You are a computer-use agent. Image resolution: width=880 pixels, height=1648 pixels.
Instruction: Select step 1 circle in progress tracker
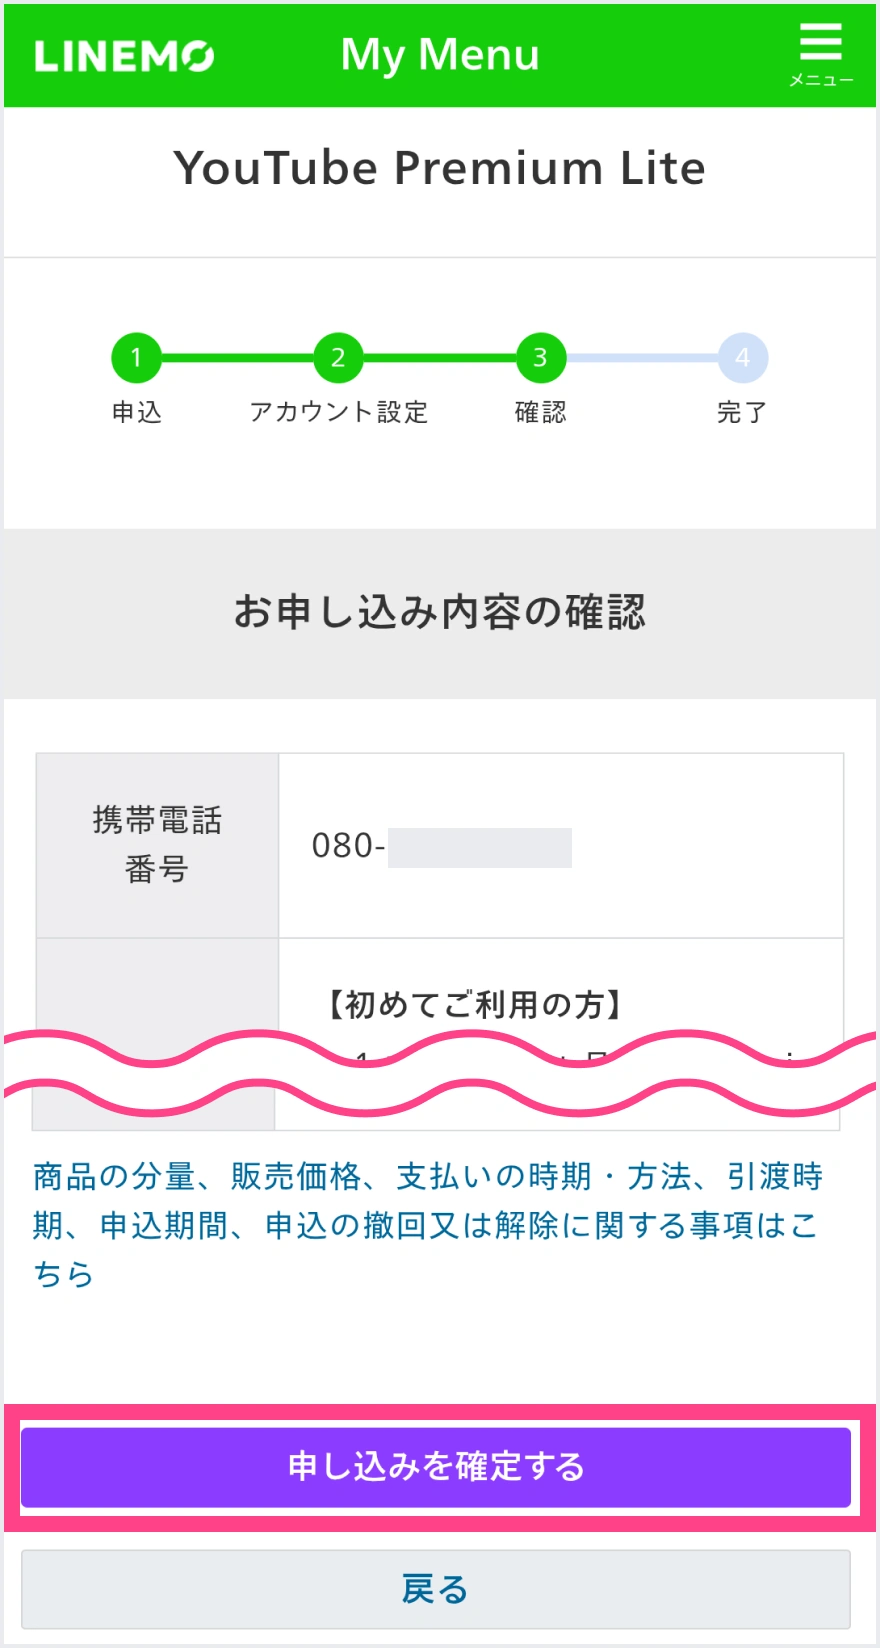pos(136,358)
